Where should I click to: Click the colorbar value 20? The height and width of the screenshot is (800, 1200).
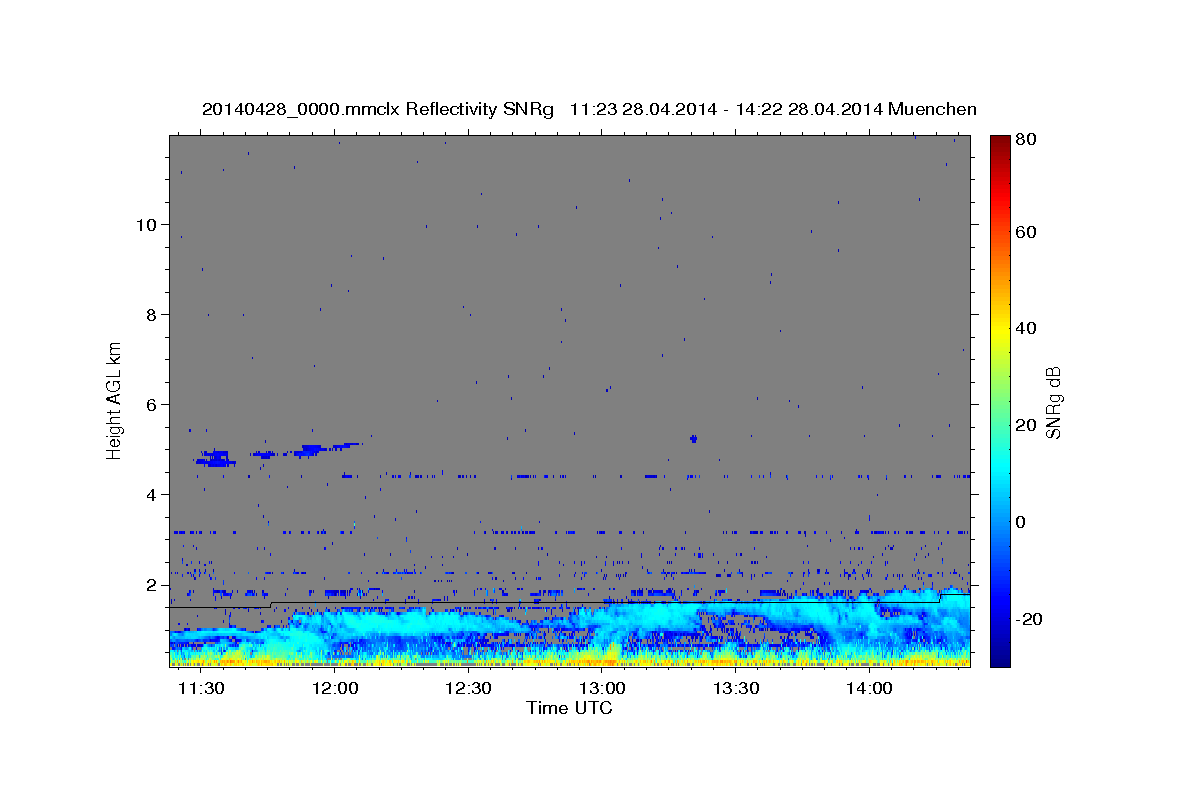pyautogui.click(x=1025, y=425)
